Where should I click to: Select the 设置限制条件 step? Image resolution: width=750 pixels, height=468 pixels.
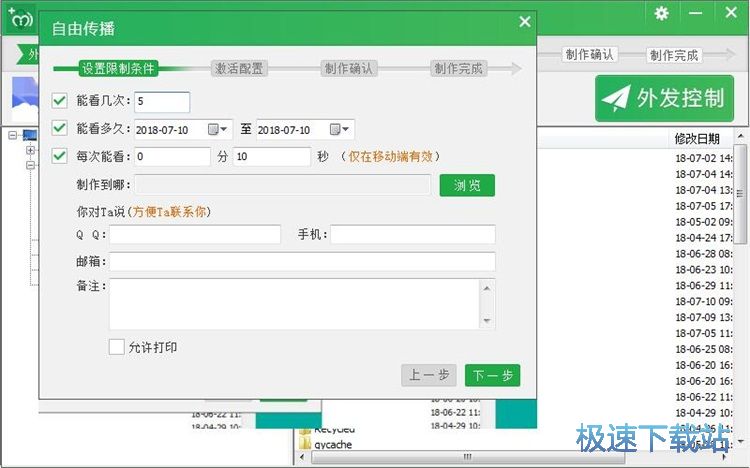tap(118, 68)
